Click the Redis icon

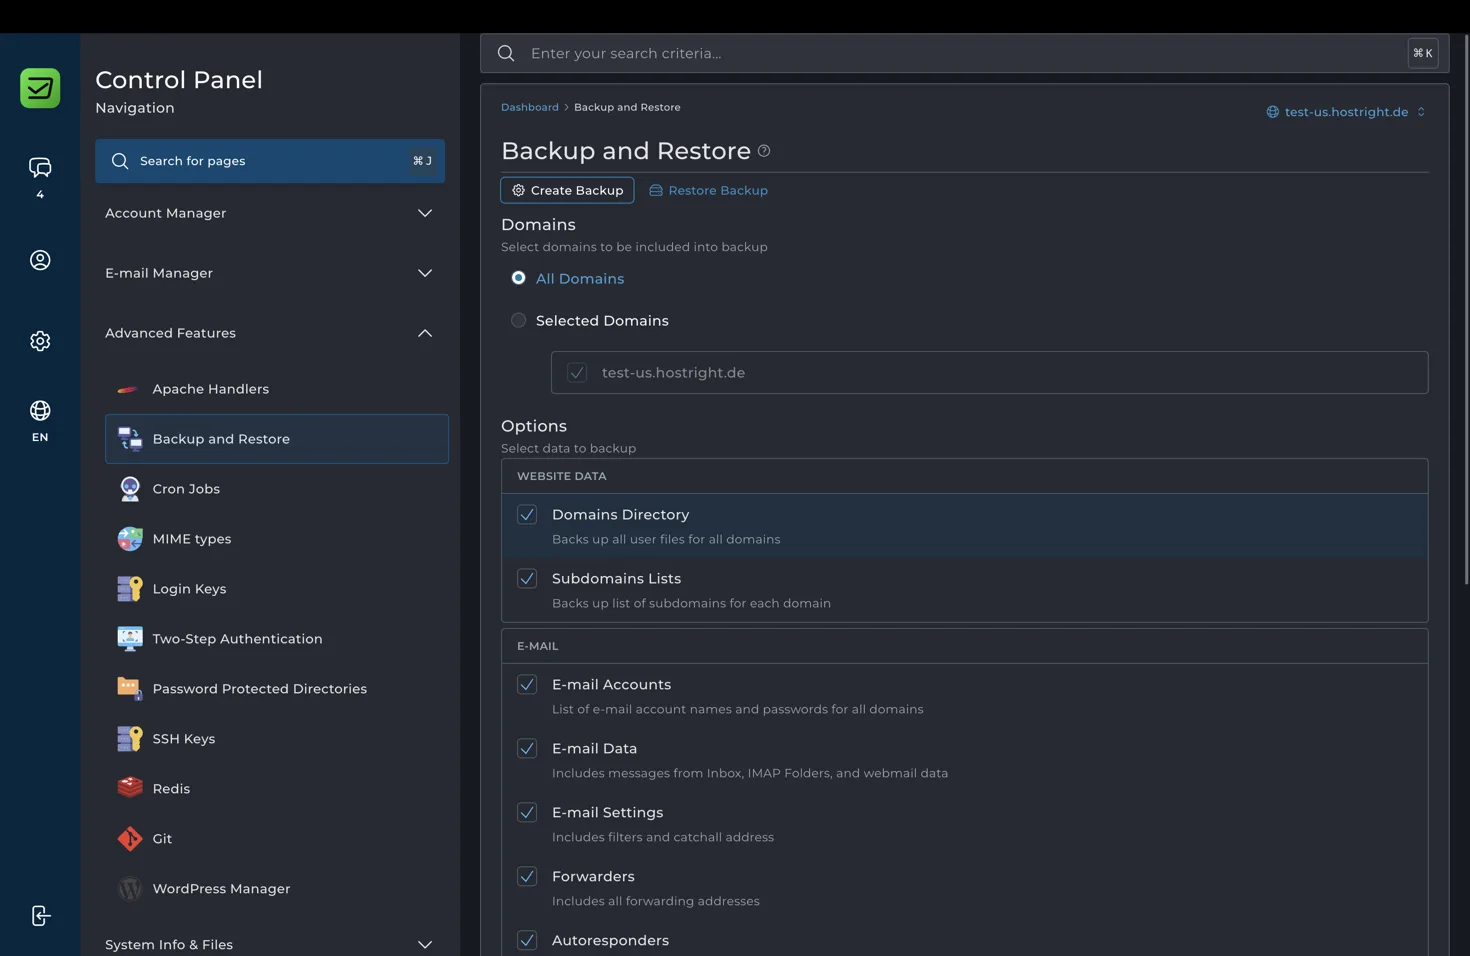tap(130, 789)
